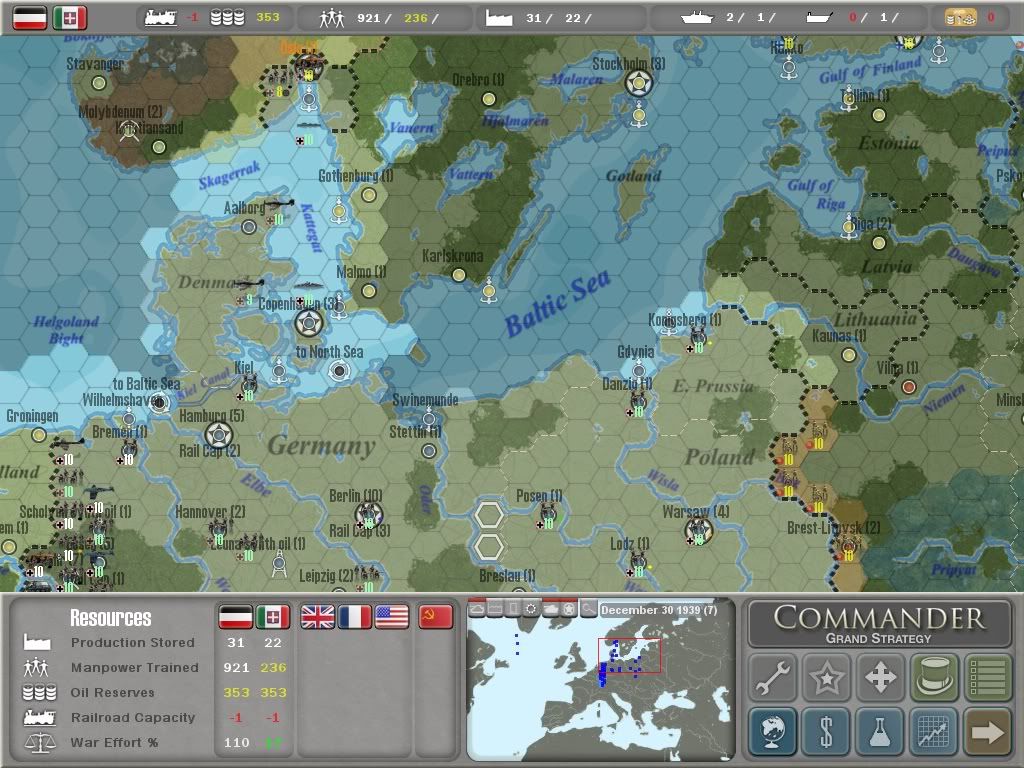1024x768 pixels.
Task: Toggle the star overlay on the minimap bar
Action: (569, 609)
